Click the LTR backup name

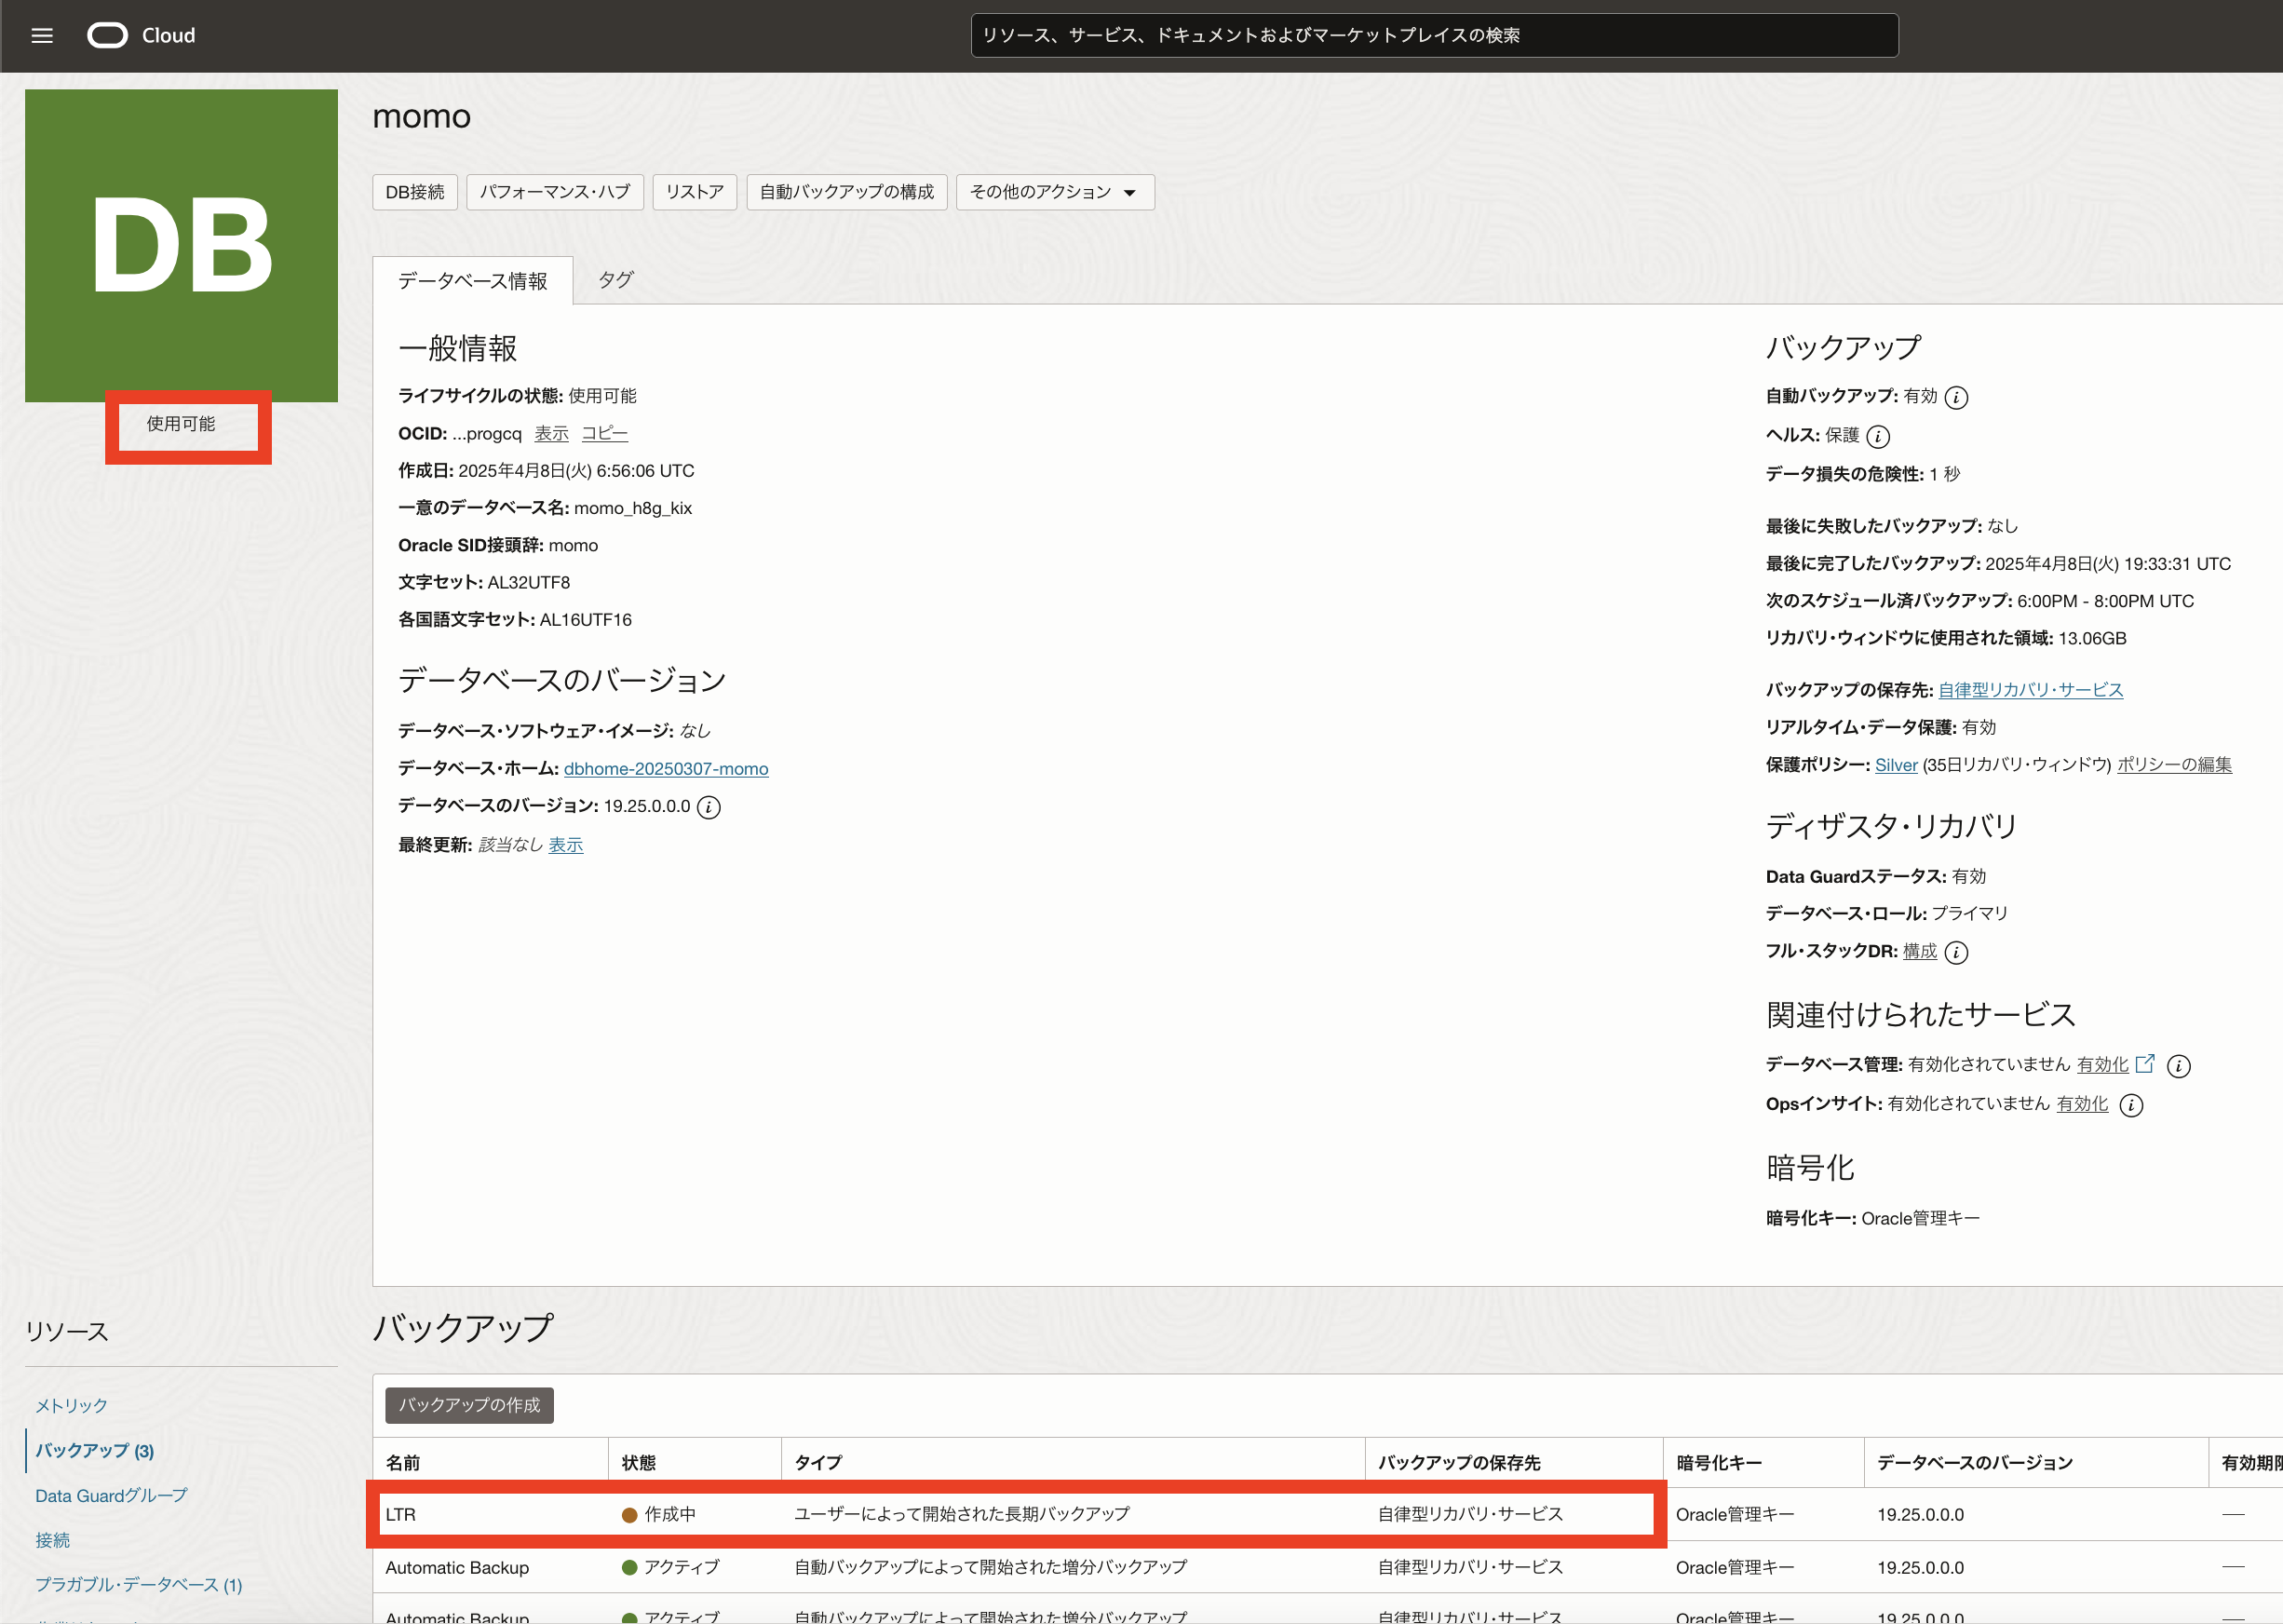[401, 1514]
